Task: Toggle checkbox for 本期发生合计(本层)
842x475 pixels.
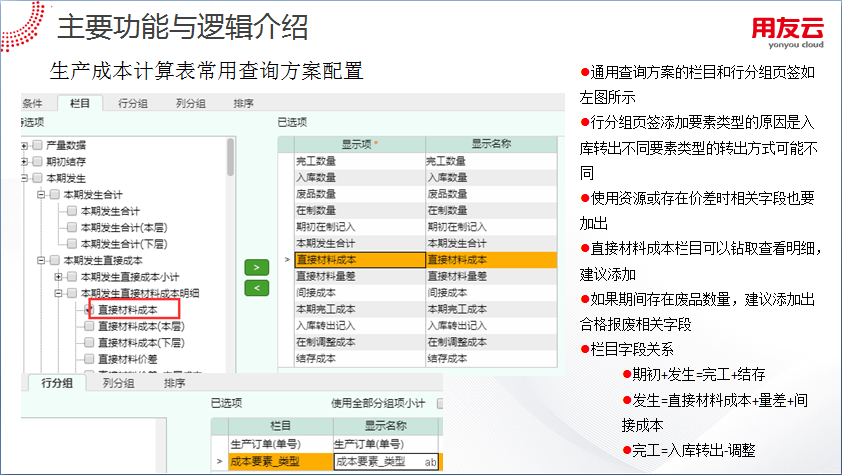Action: pos(72,227)
